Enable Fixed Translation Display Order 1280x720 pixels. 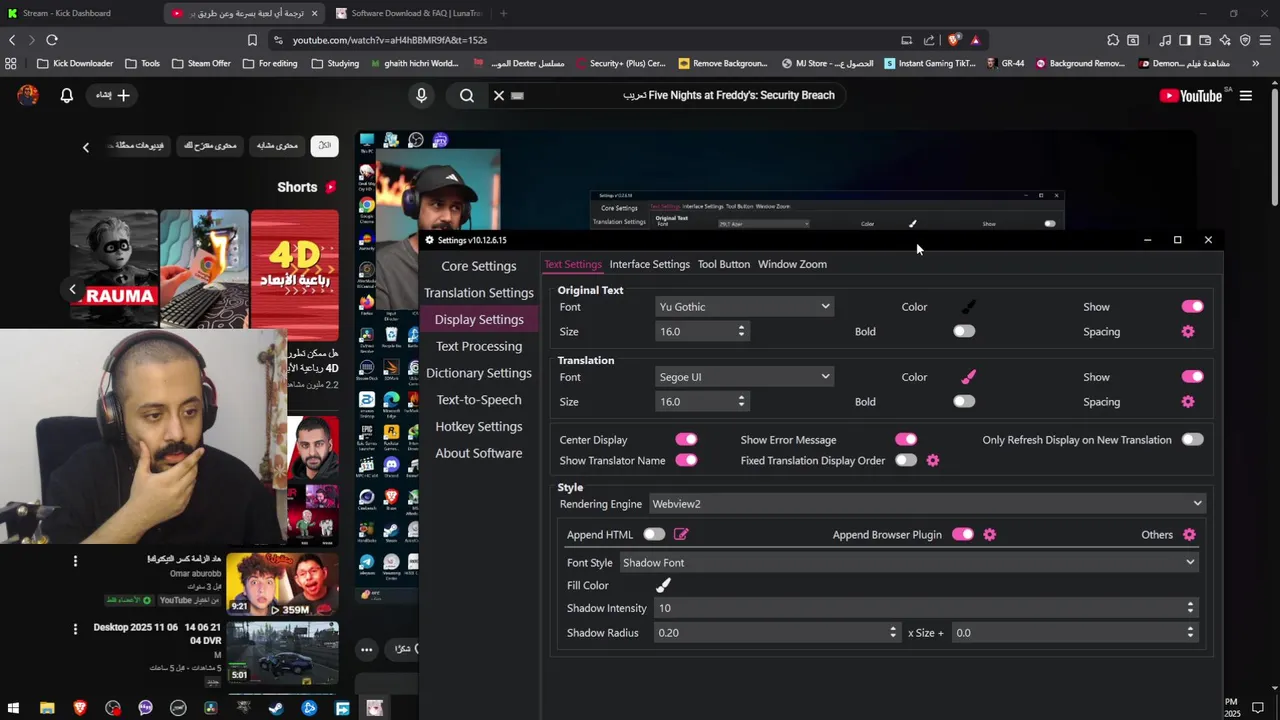[906, 460]
